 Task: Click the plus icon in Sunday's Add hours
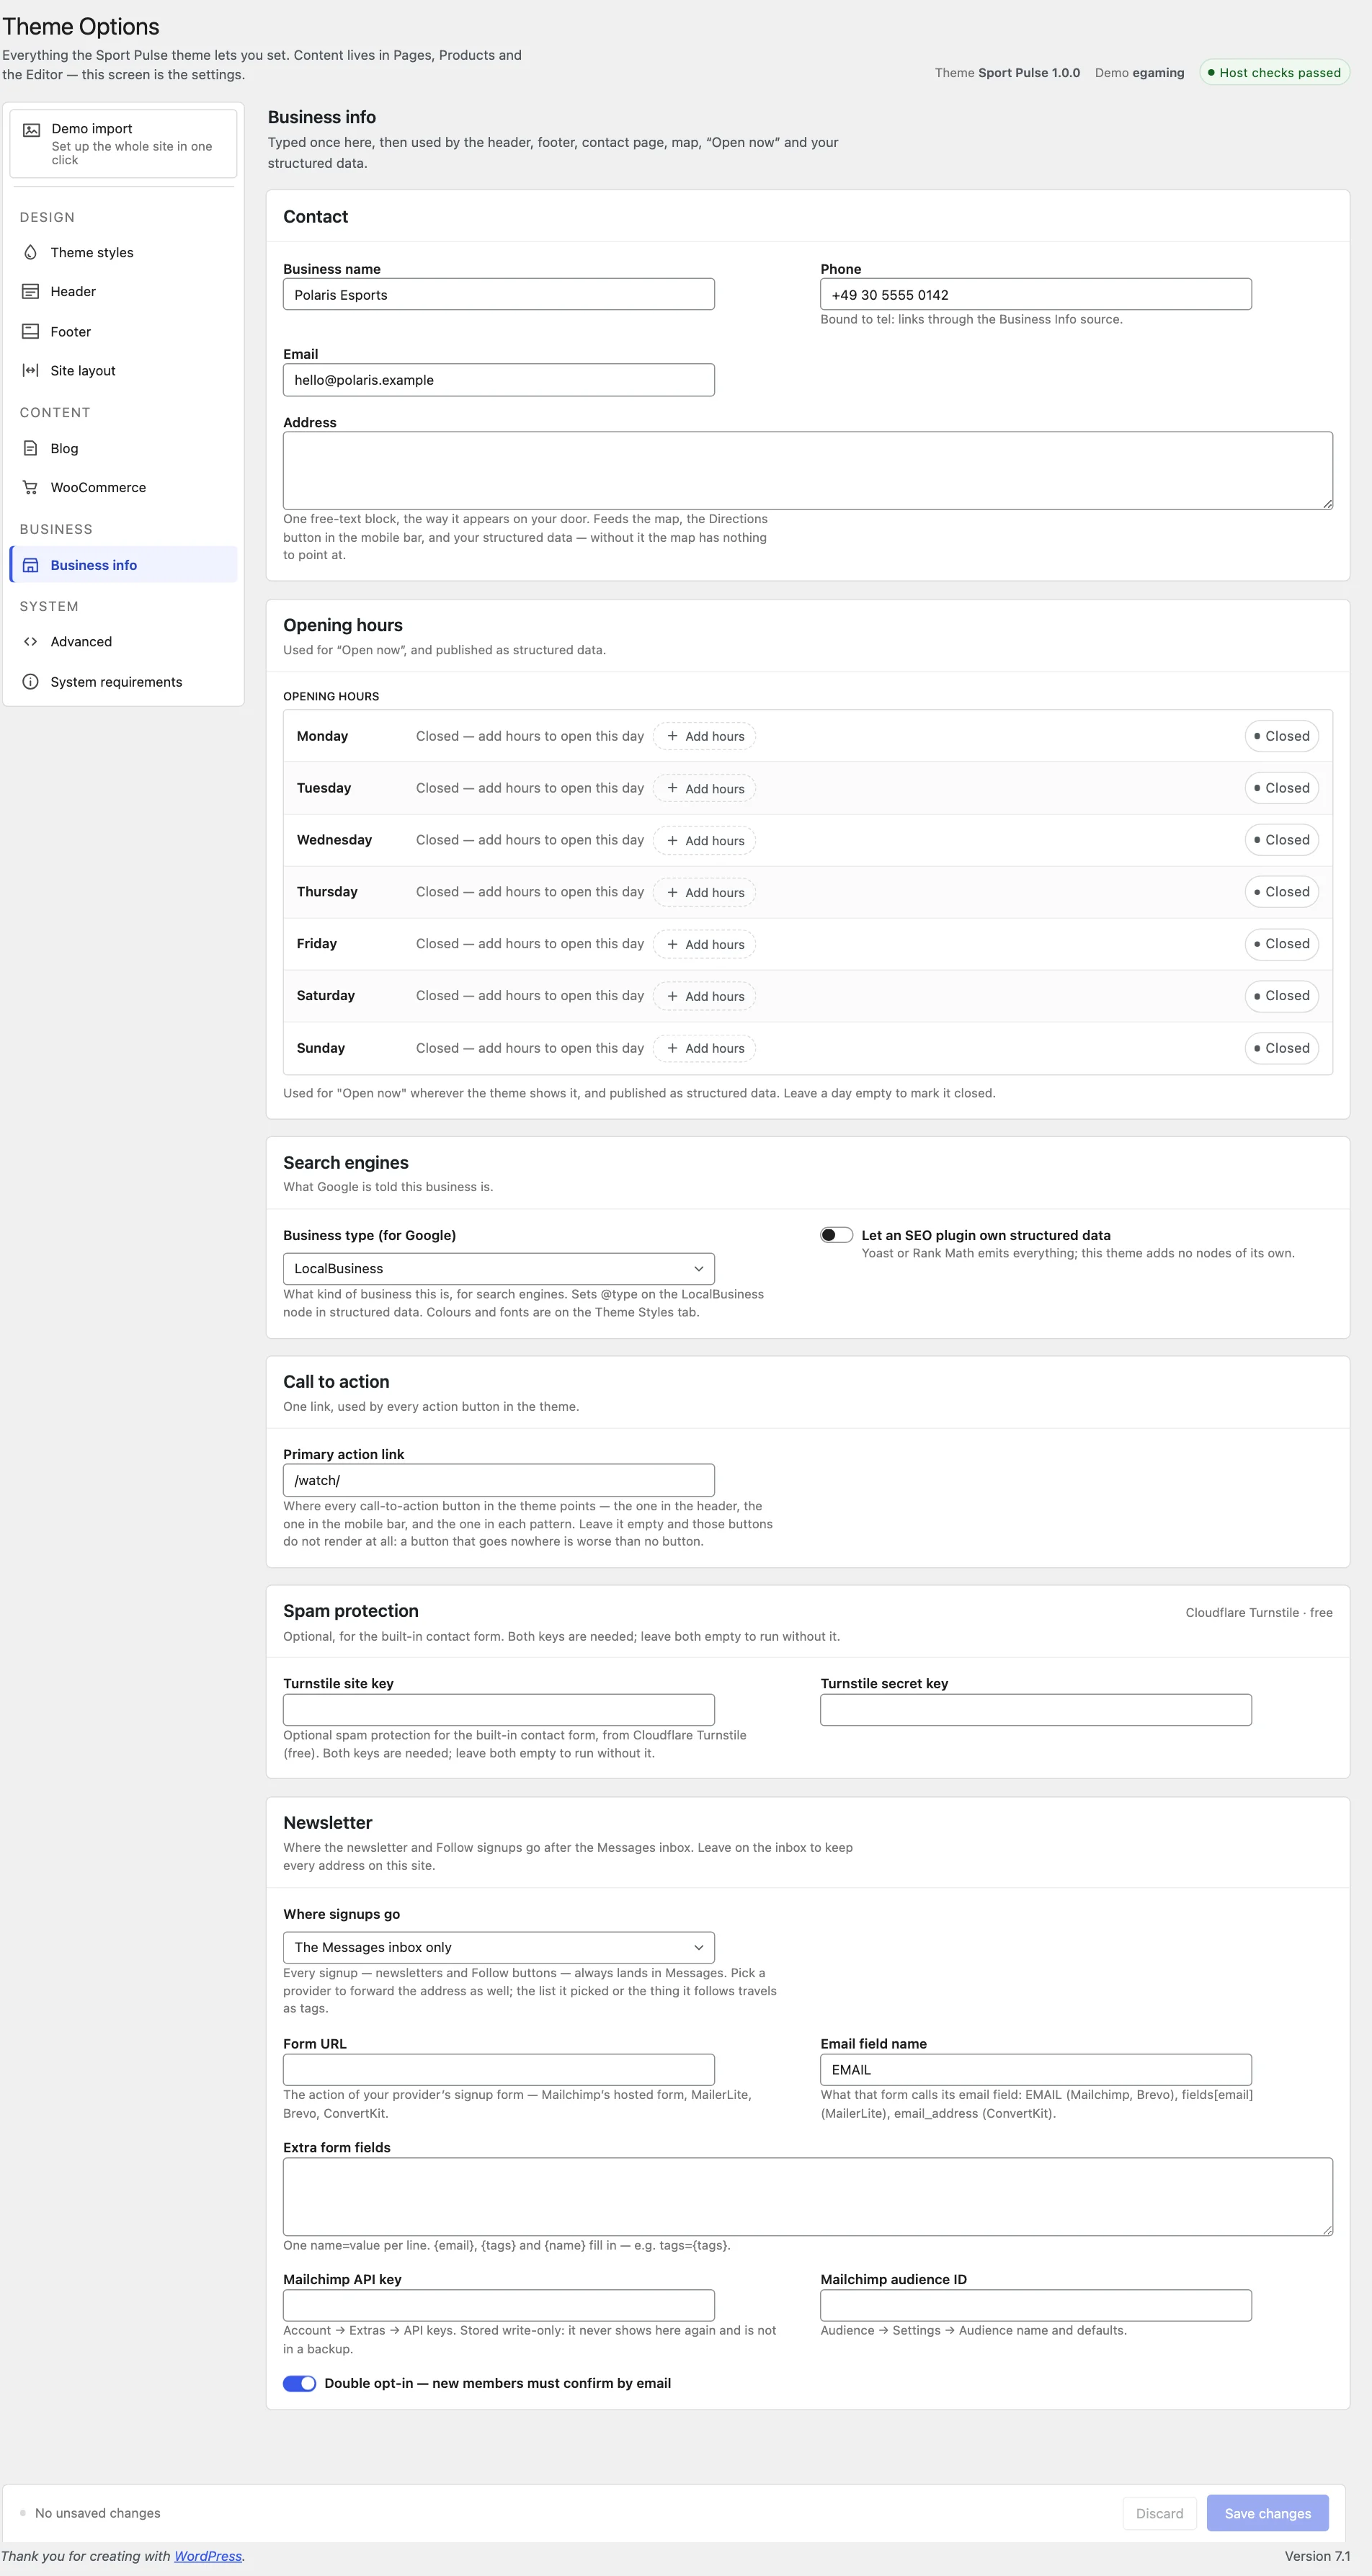coord(672,1048)
